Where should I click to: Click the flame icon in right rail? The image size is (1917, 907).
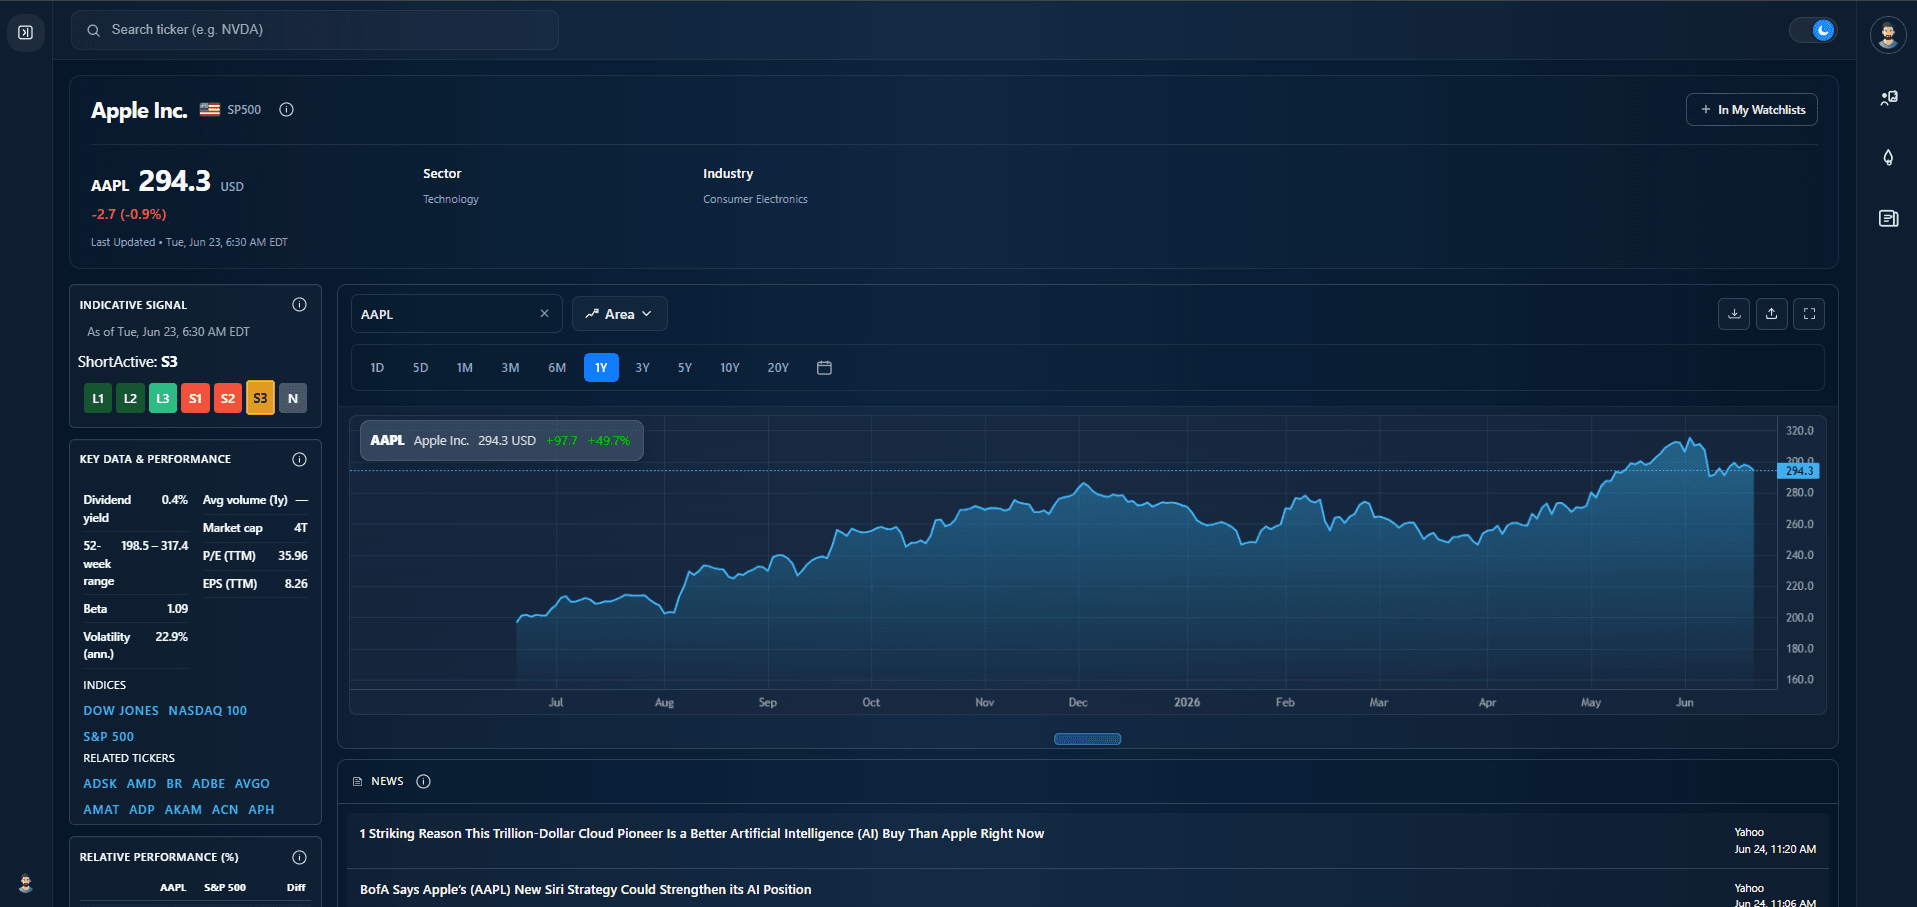[x=1888, y=158]
